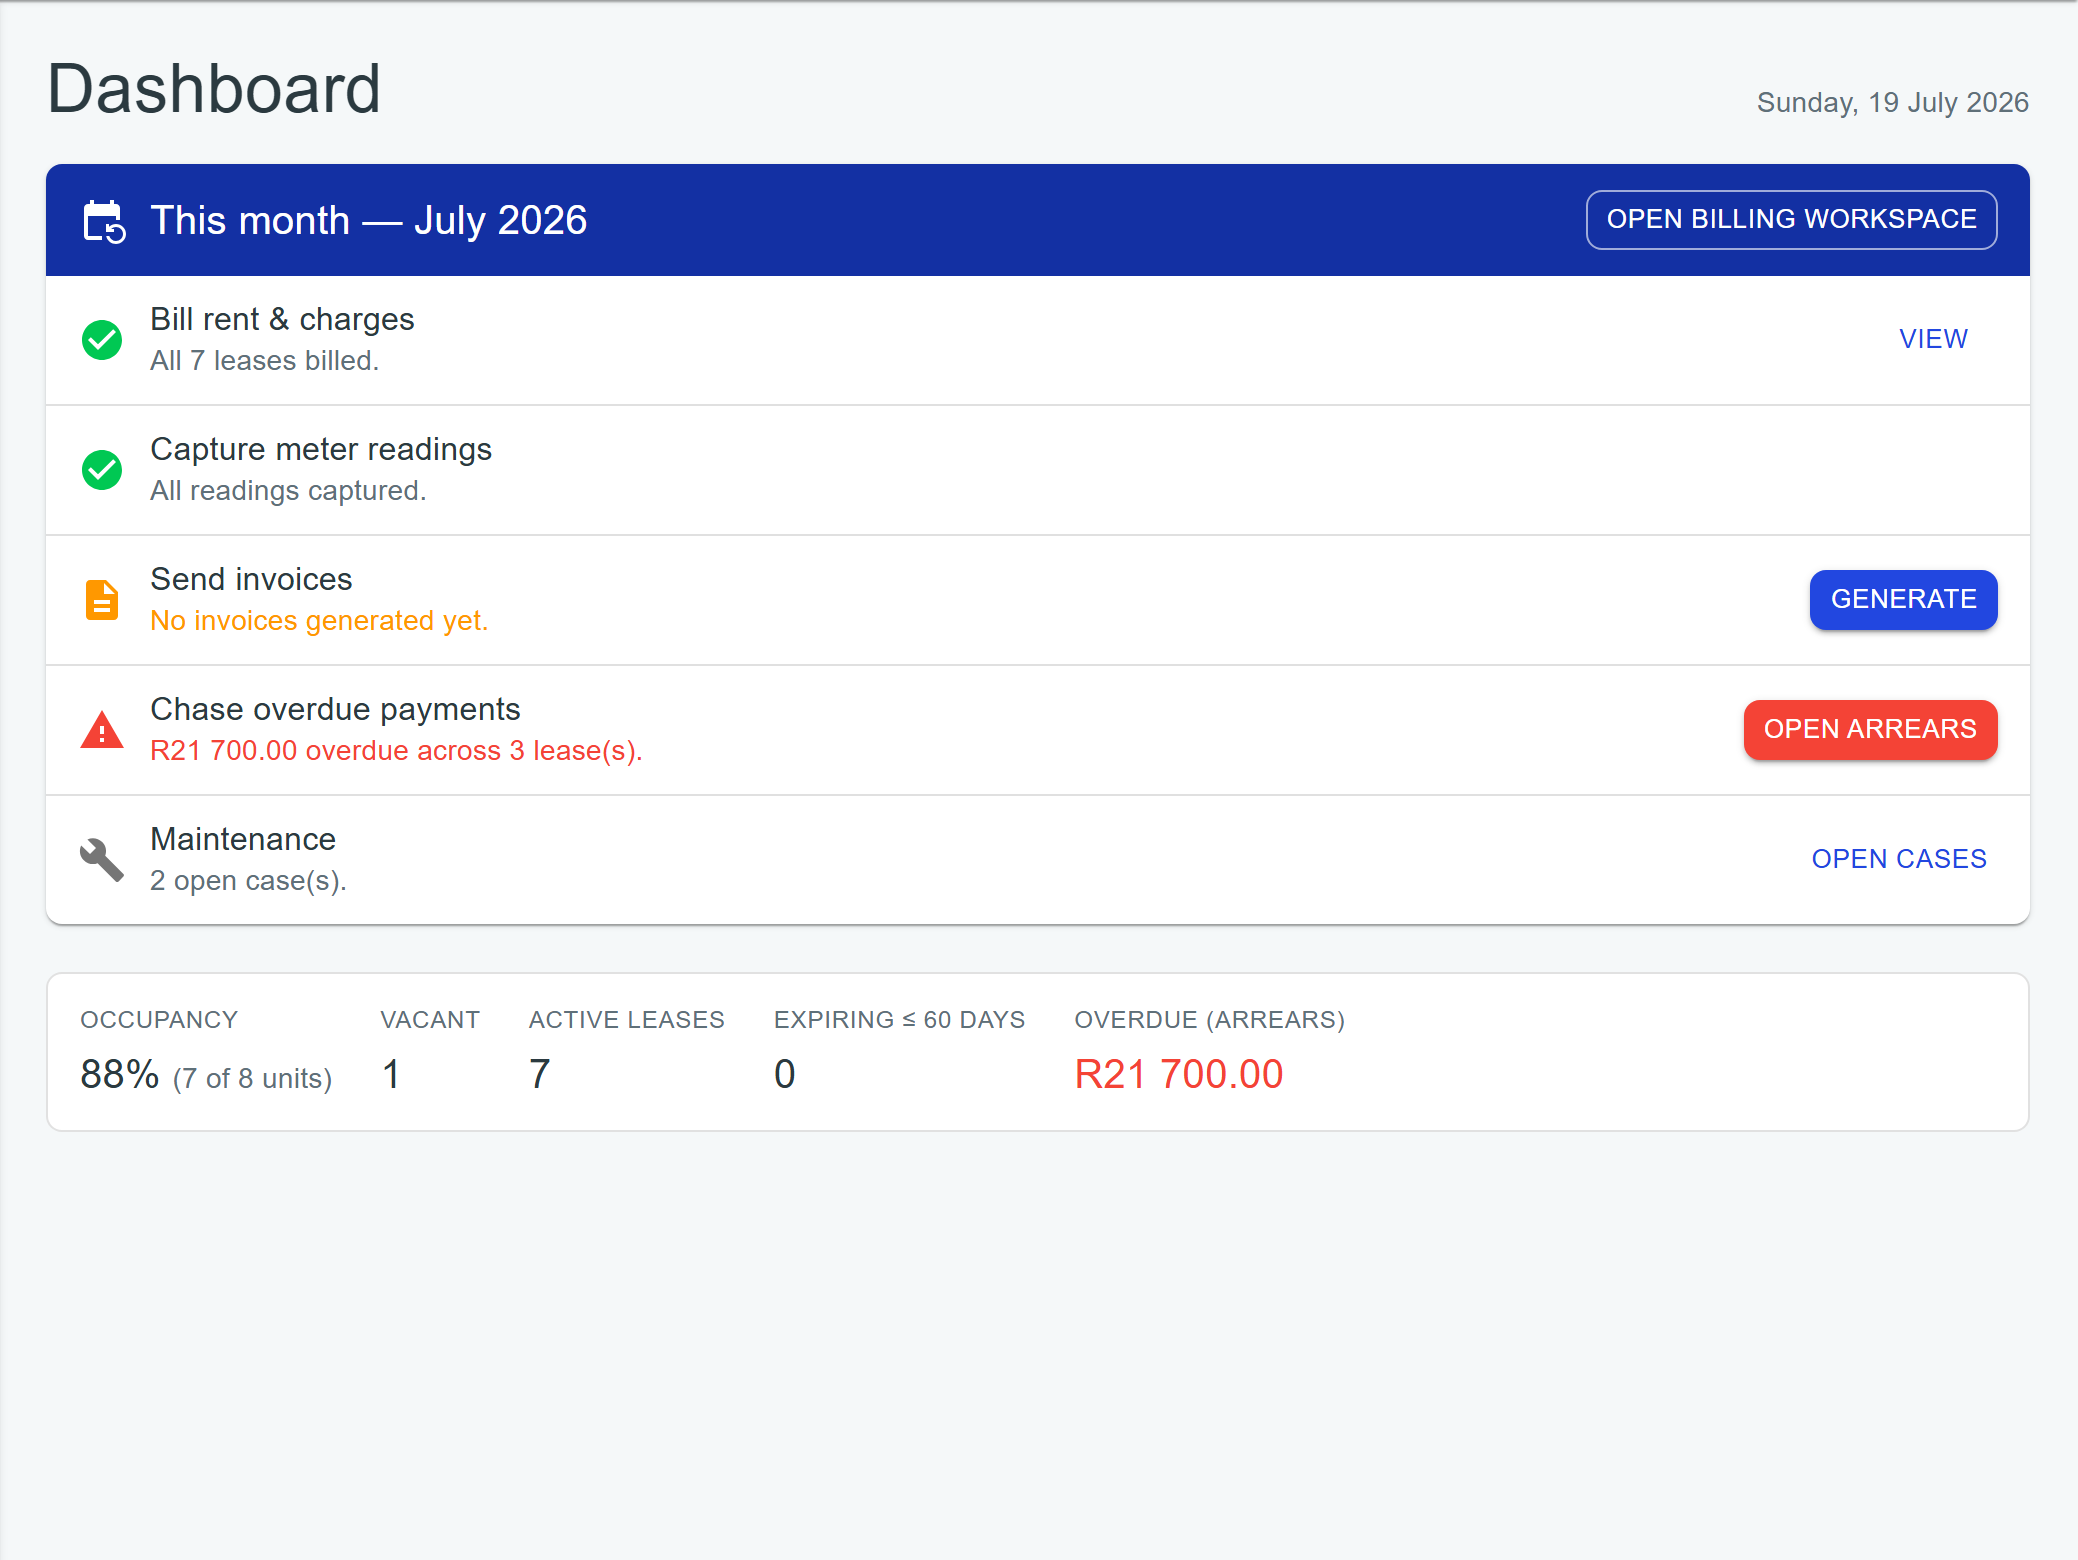Click the OCCUPANCY label
The image size is (2078, 1560).
coord(159,1020)
